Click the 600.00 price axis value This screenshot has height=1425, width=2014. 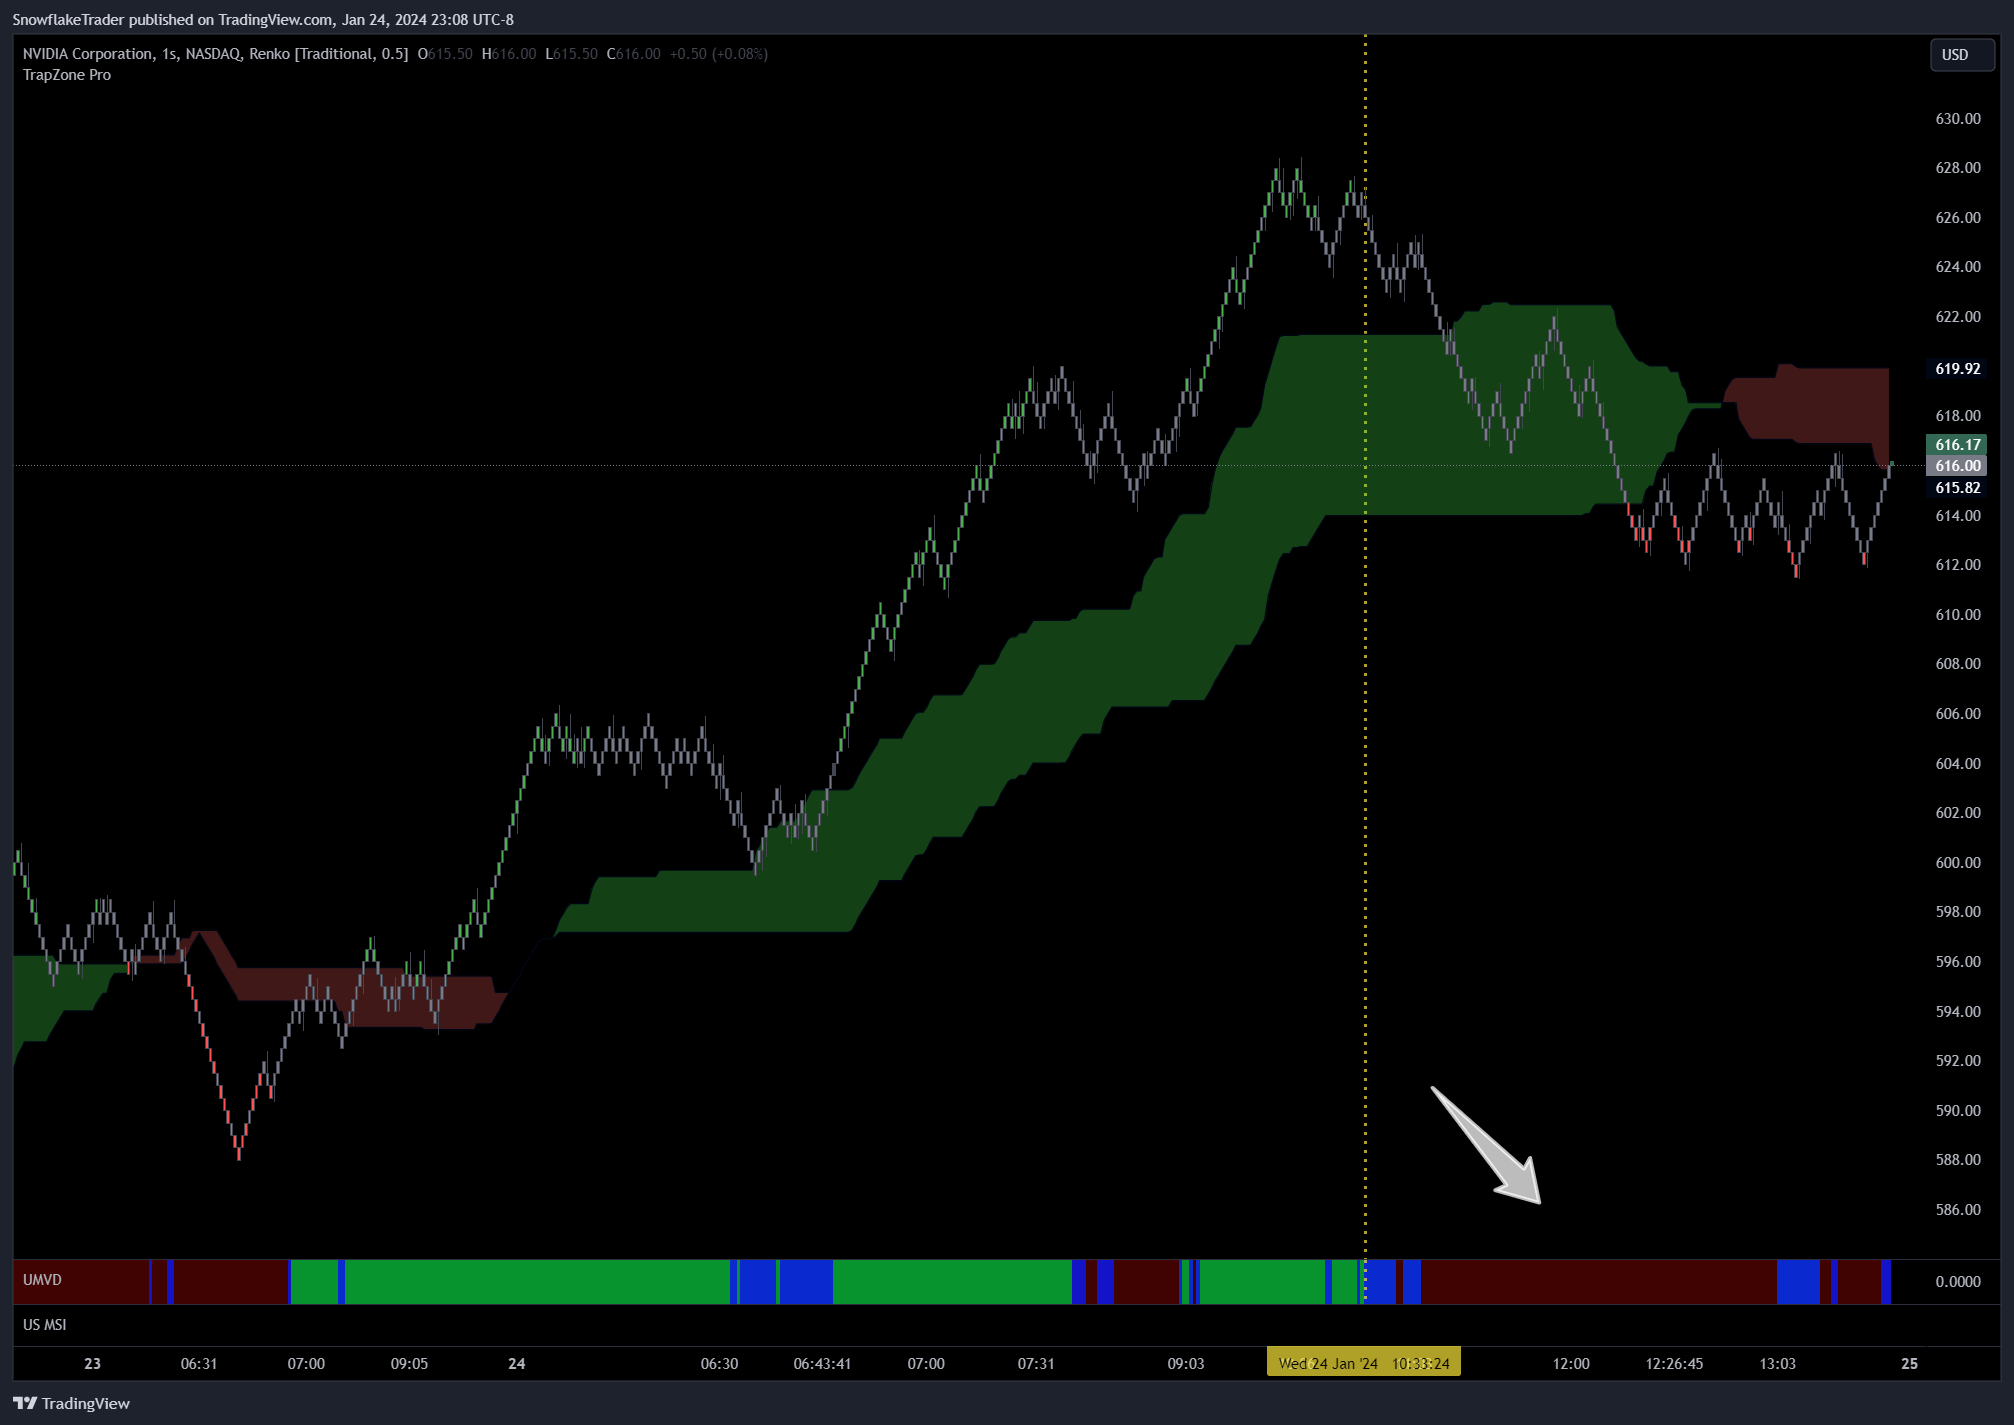point(1958,863)
